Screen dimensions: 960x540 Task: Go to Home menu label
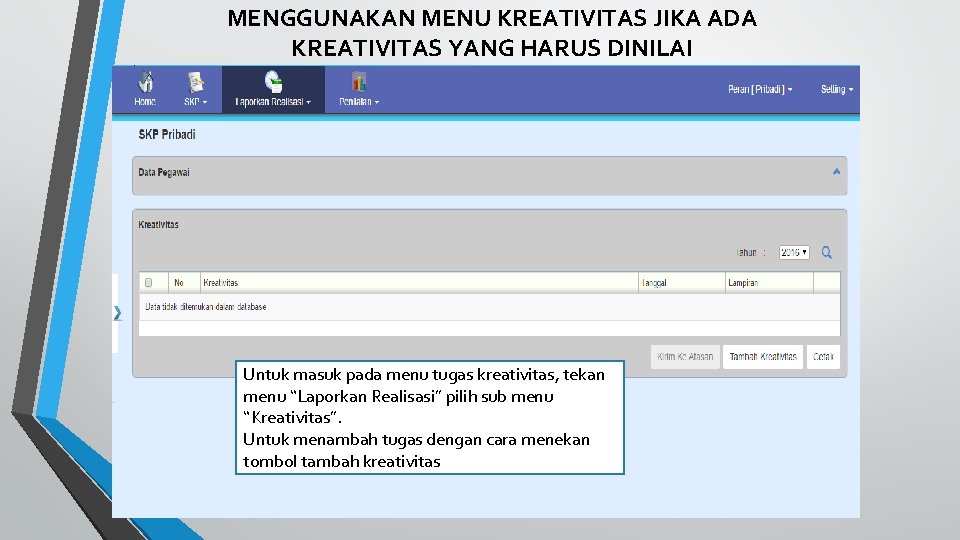(145, 102)
